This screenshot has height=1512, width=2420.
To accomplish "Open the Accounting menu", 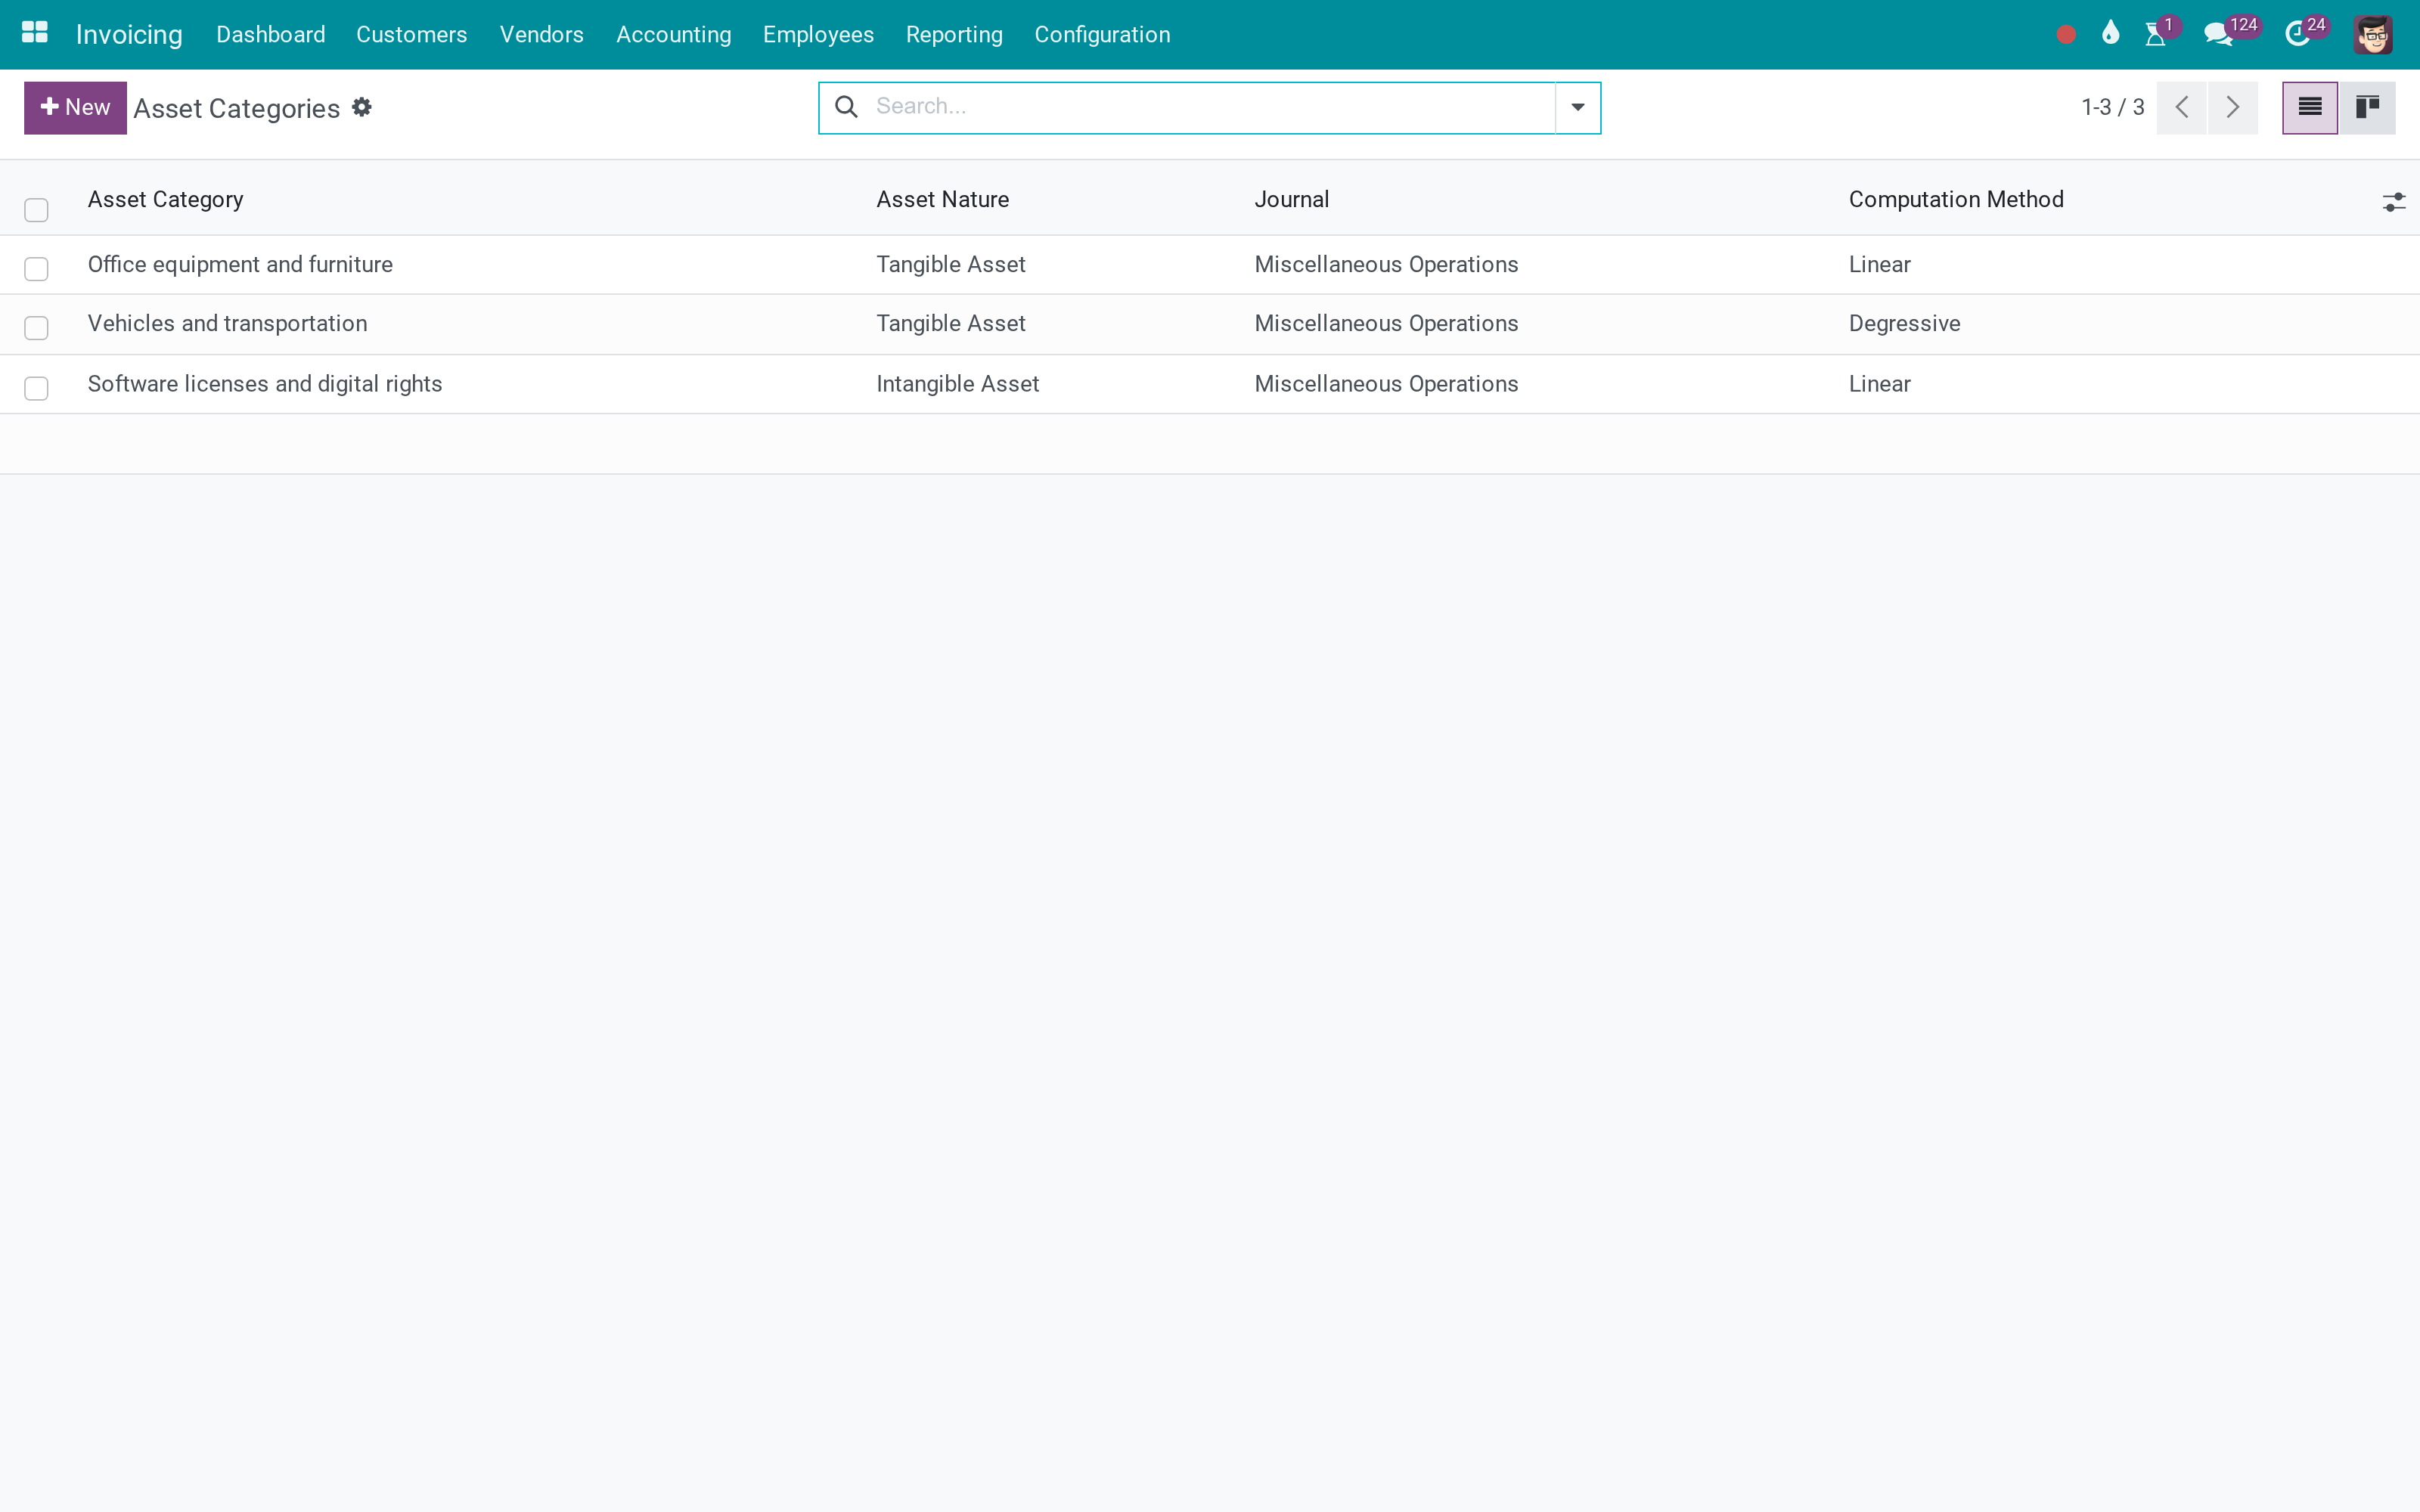I will pyautogui.click(x=673, y=34).
